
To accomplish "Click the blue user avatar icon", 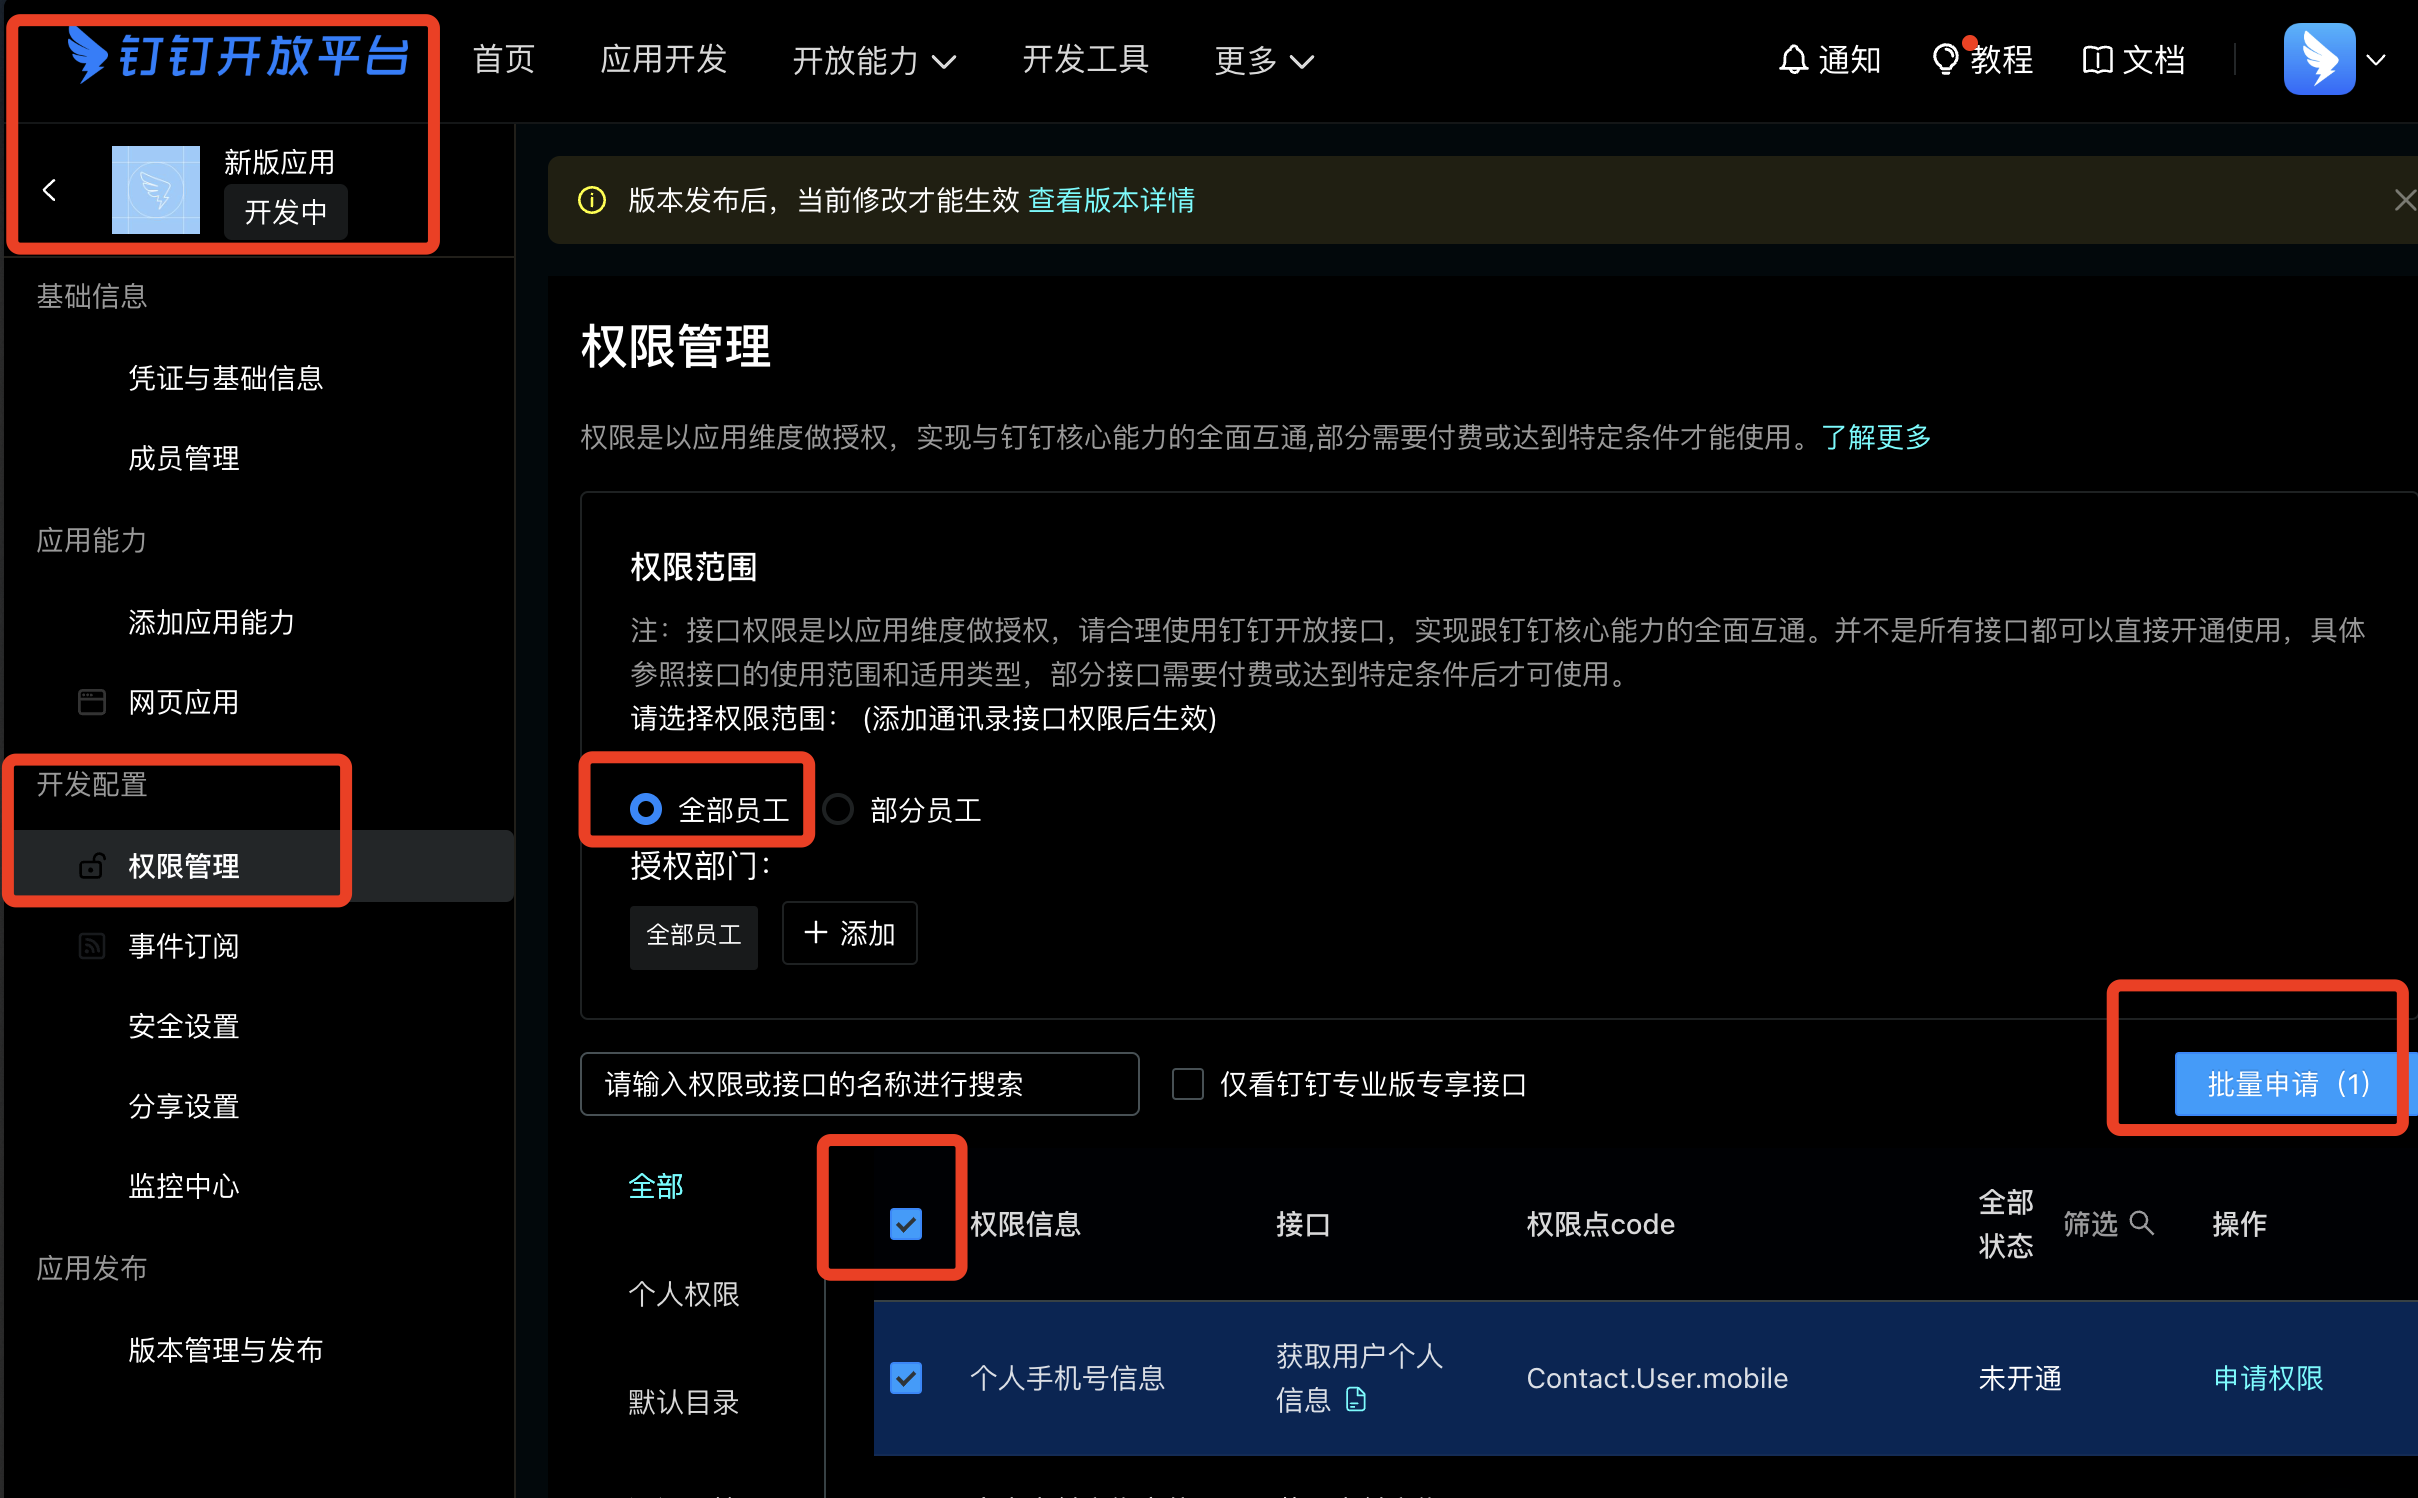I will (2320, 59).
